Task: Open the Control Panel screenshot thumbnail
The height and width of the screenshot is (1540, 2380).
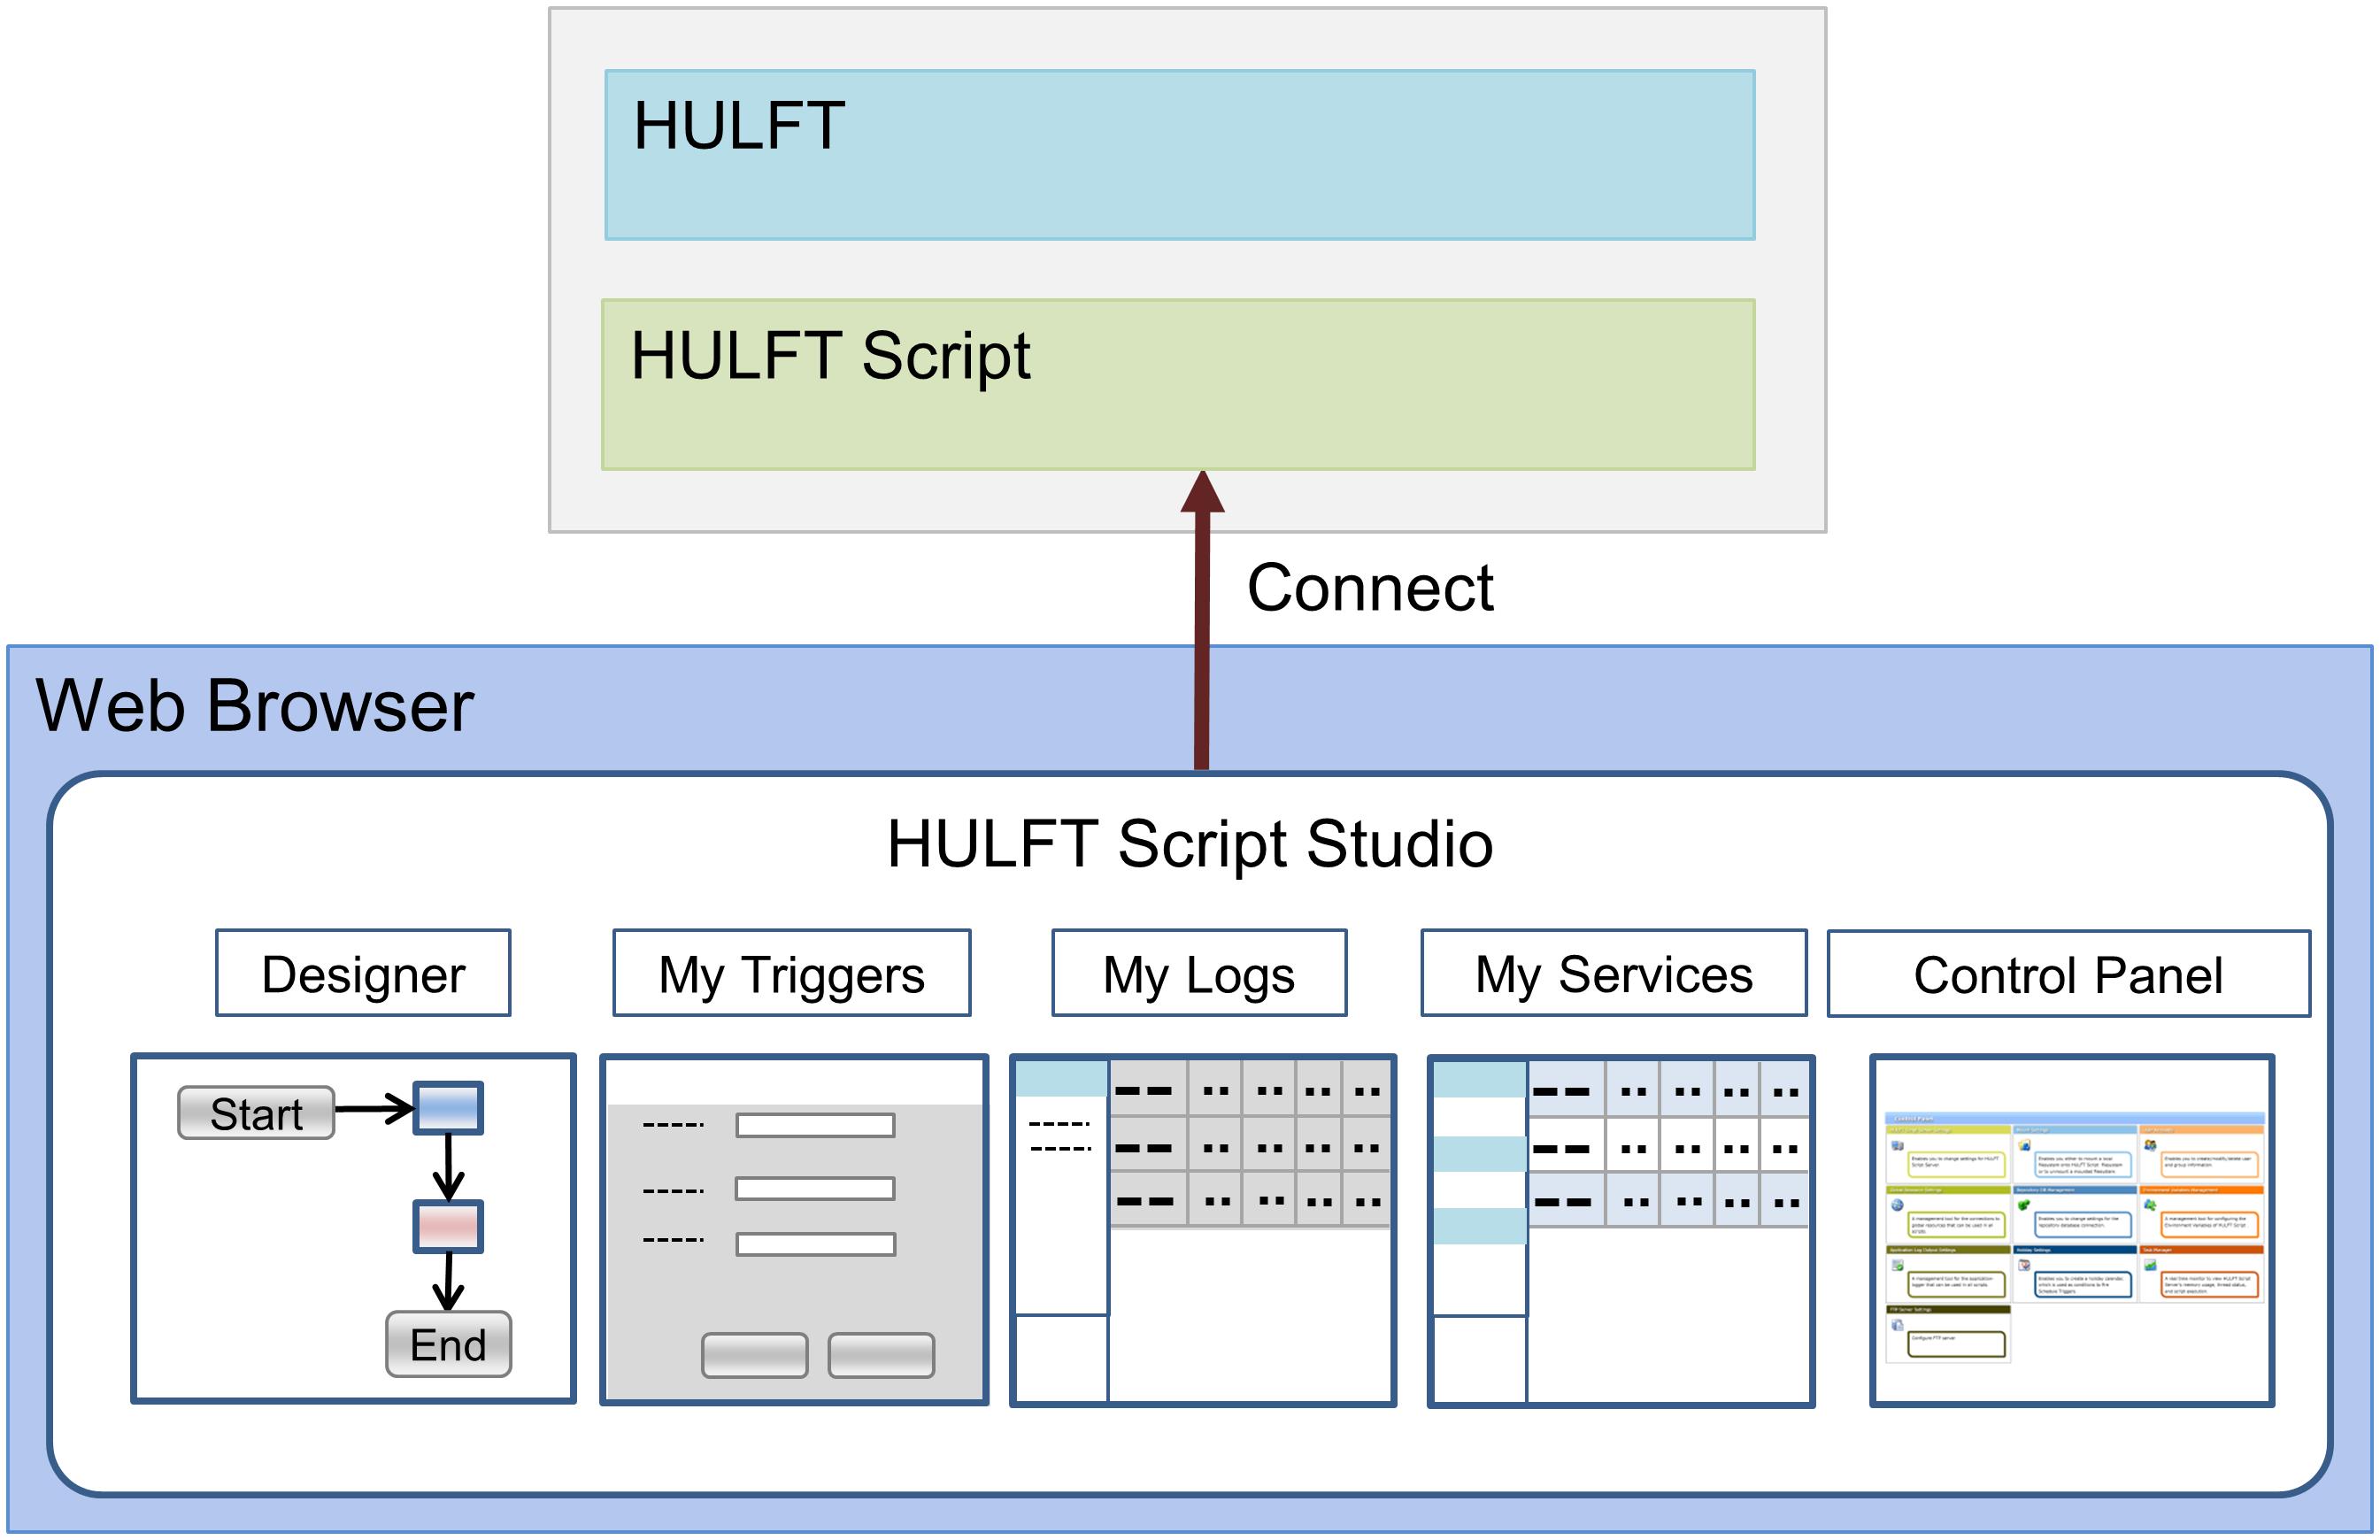Action: coord(2072,1231)
